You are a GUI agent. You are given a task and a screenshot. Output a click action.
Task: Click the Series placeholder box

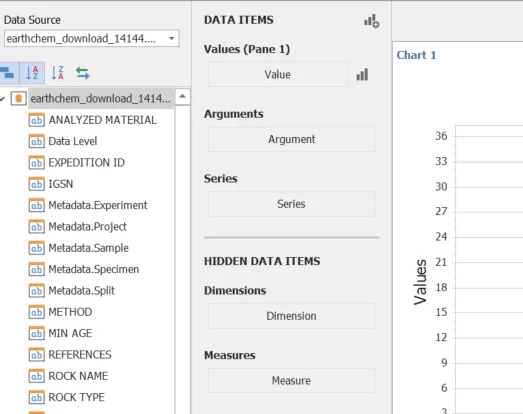click(x=292, y=204)
